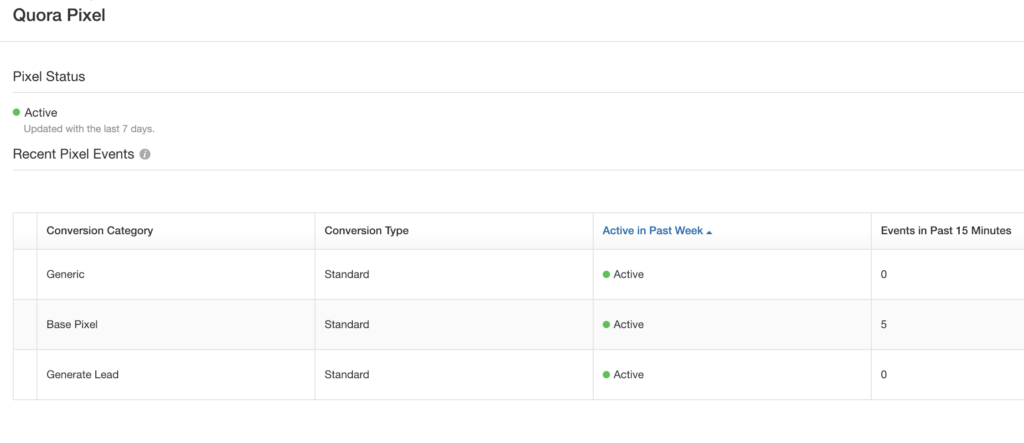Click Standard type in the Base Pixel row

coord(347,325)
